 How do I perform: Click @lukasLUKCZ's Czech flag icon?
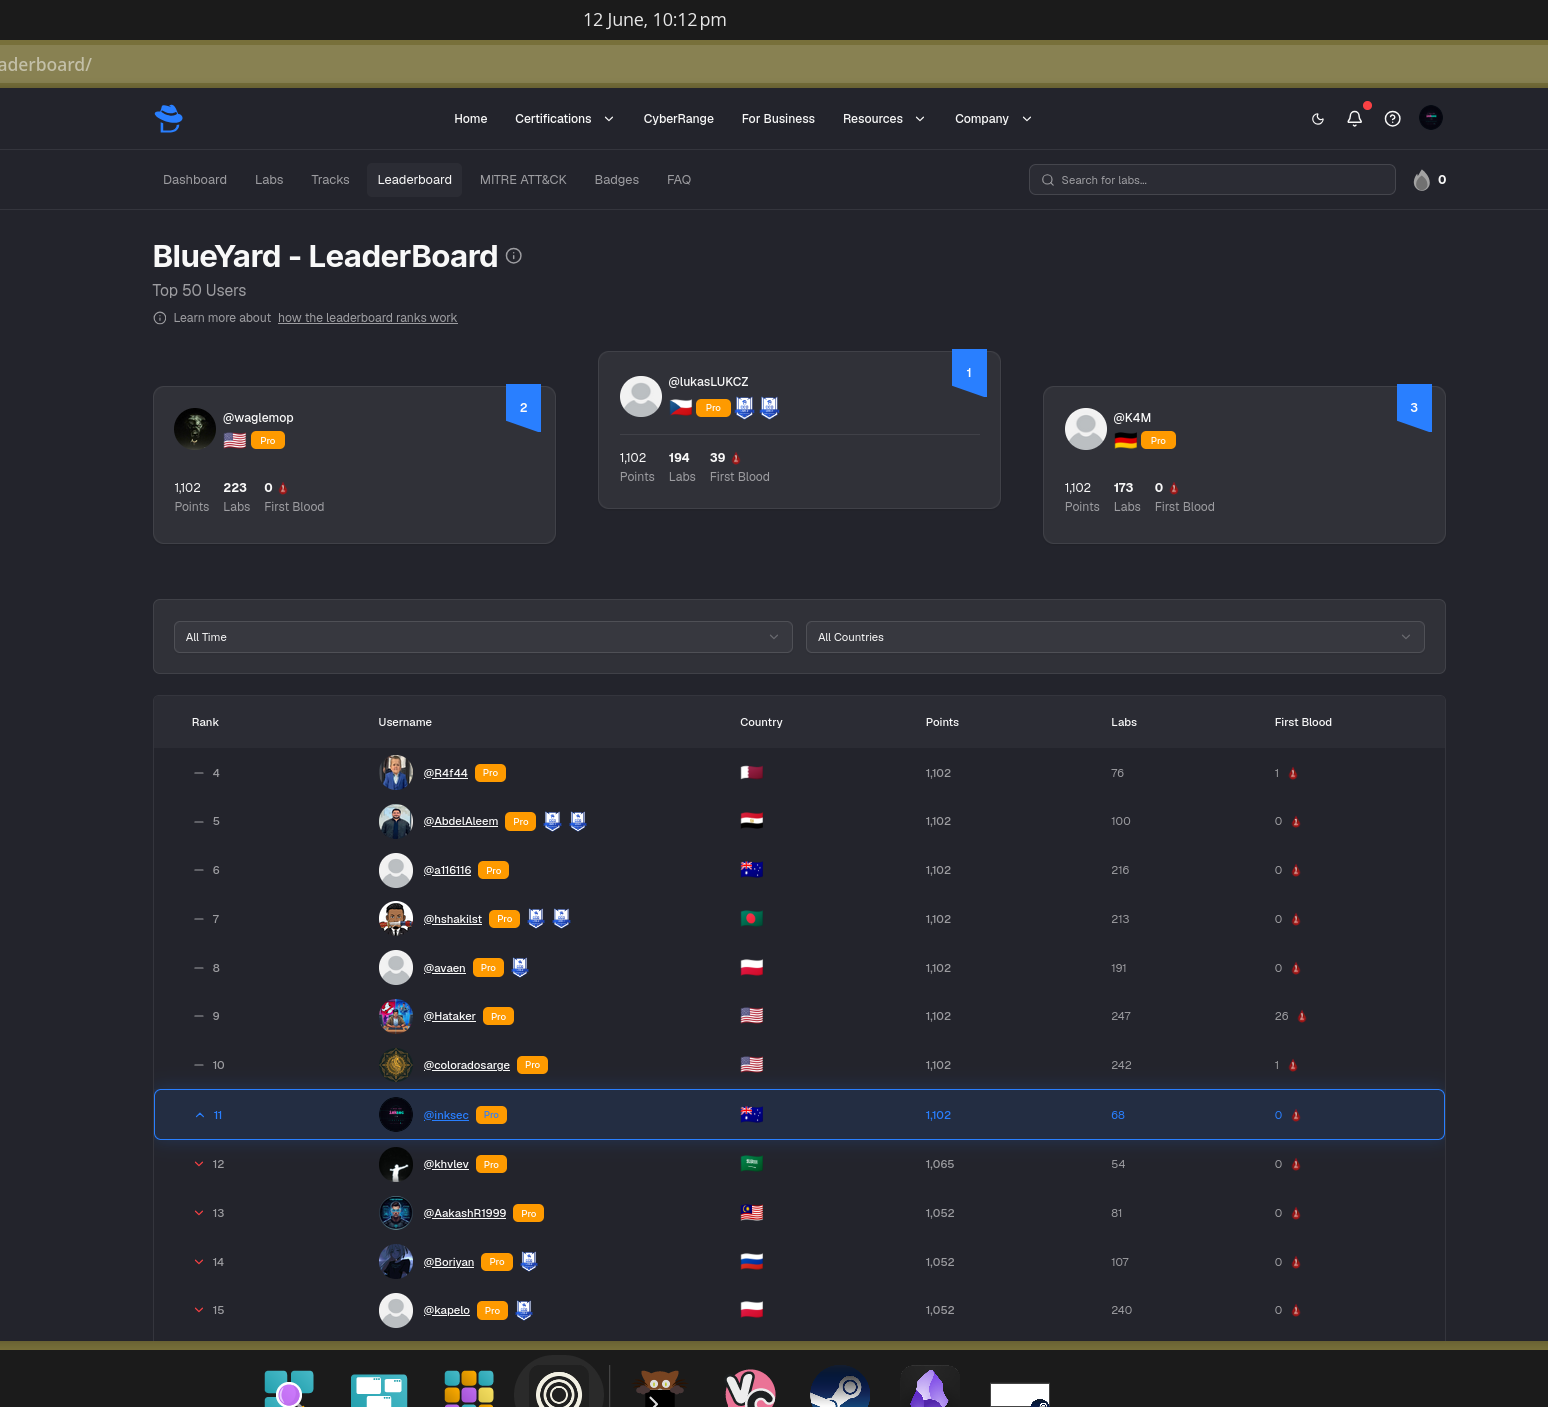(681, 407)
